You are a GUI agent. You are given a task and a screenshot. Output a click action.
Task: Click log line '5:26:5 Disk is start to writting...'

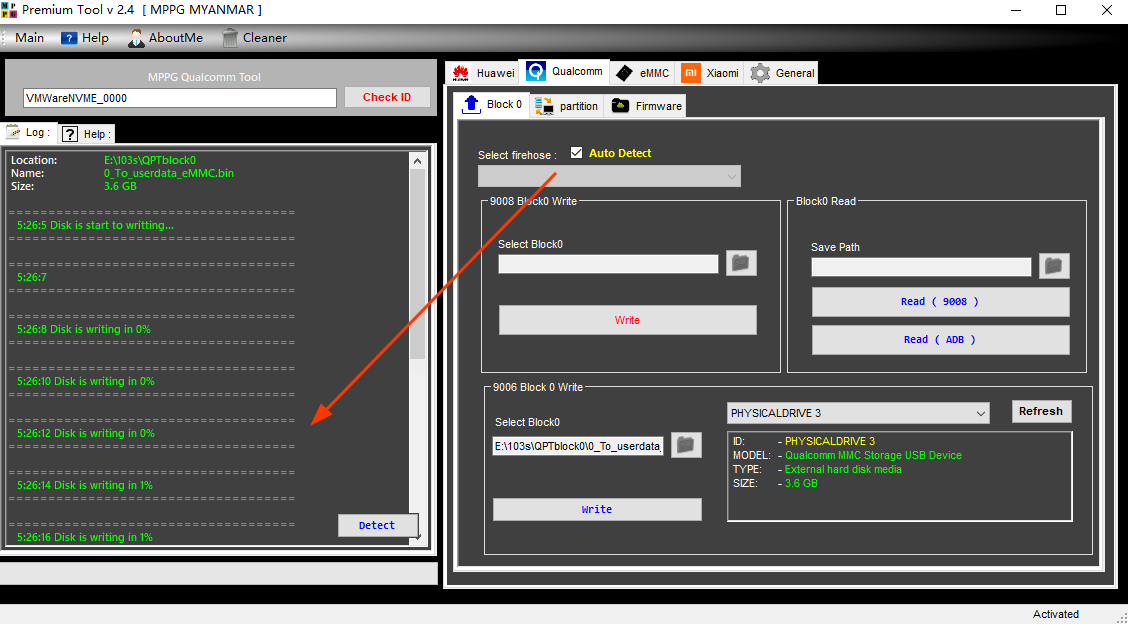coord(95,225)
